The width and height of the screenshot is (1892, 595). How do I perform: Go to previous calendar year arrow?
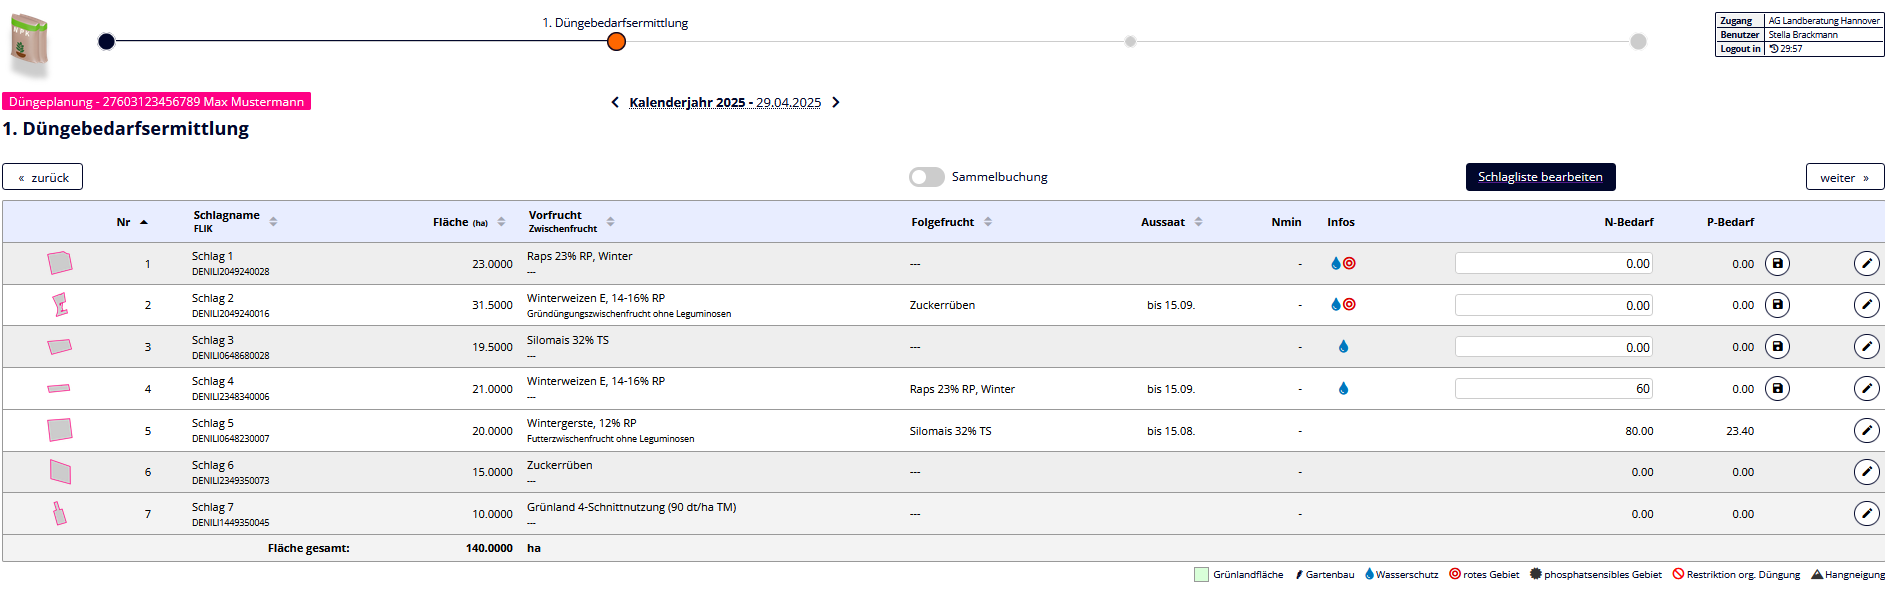[x=615, y=103]
